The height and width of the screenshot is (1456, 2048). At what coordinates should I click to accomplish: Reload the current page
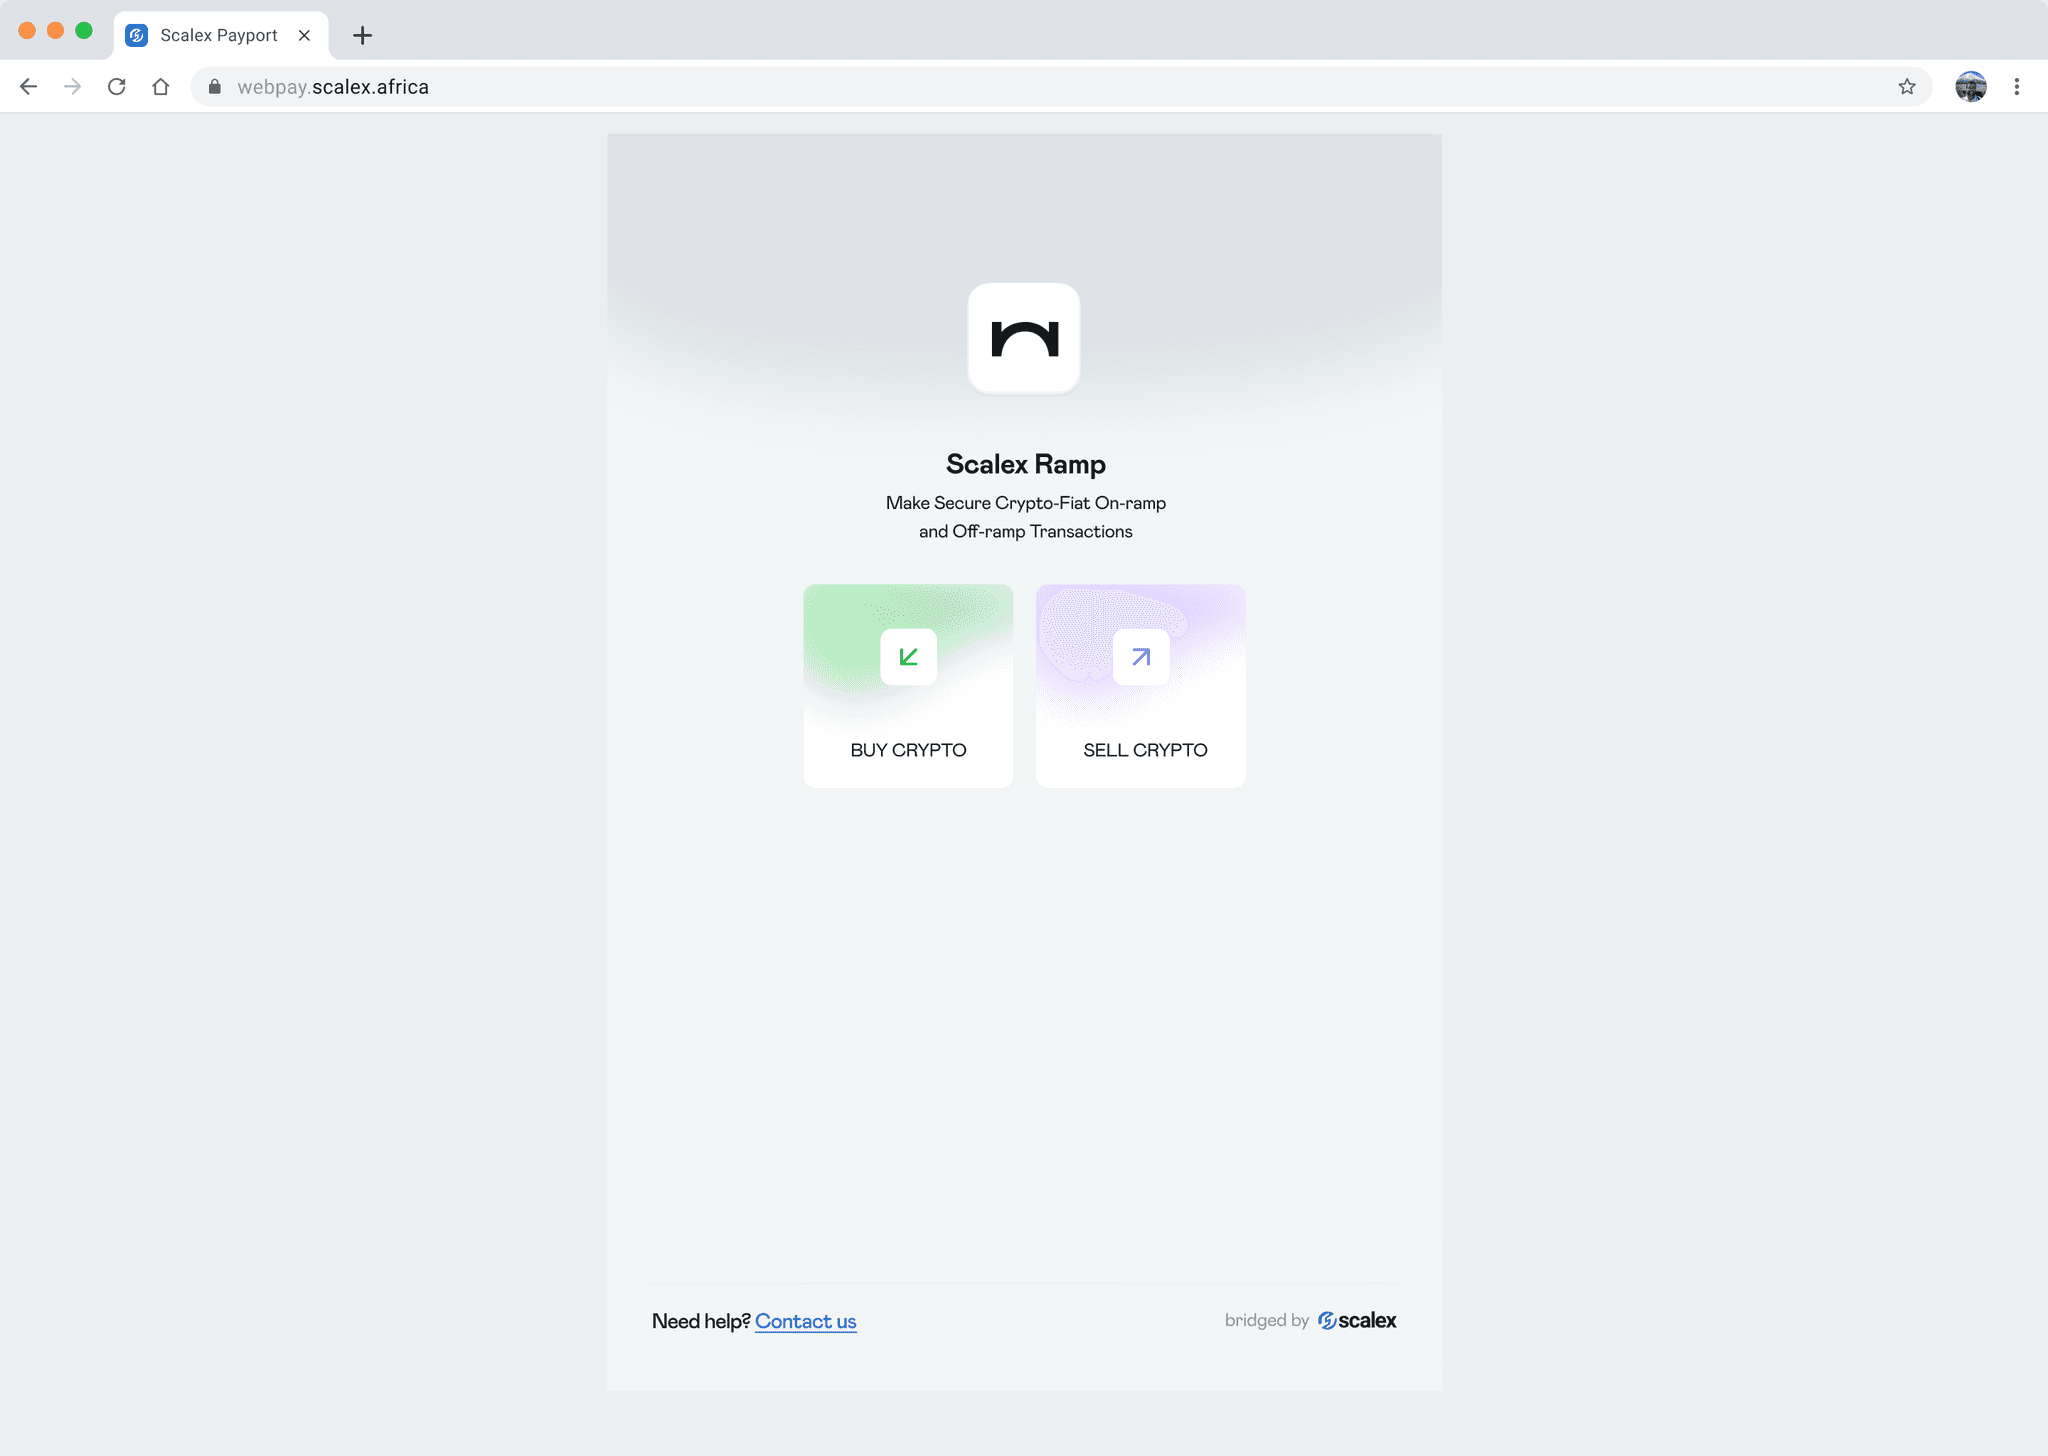pyautogui.click(x=117, y=87)
